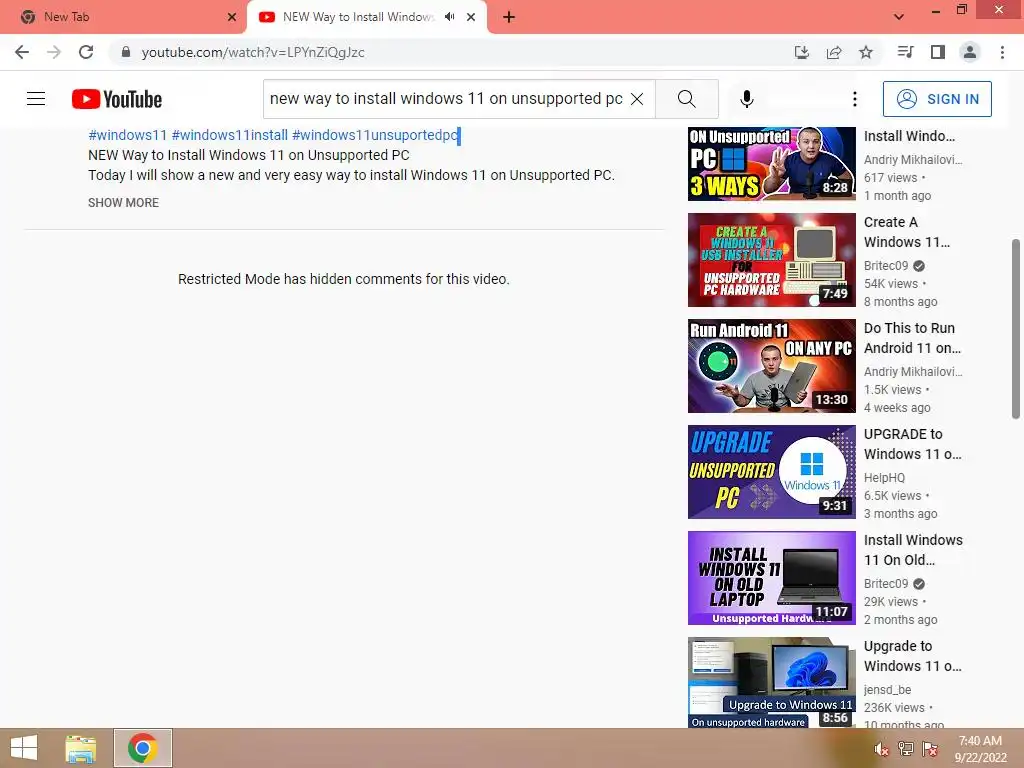
Task: Open Action Center flag tray icon
Action: tap(930, 749)
